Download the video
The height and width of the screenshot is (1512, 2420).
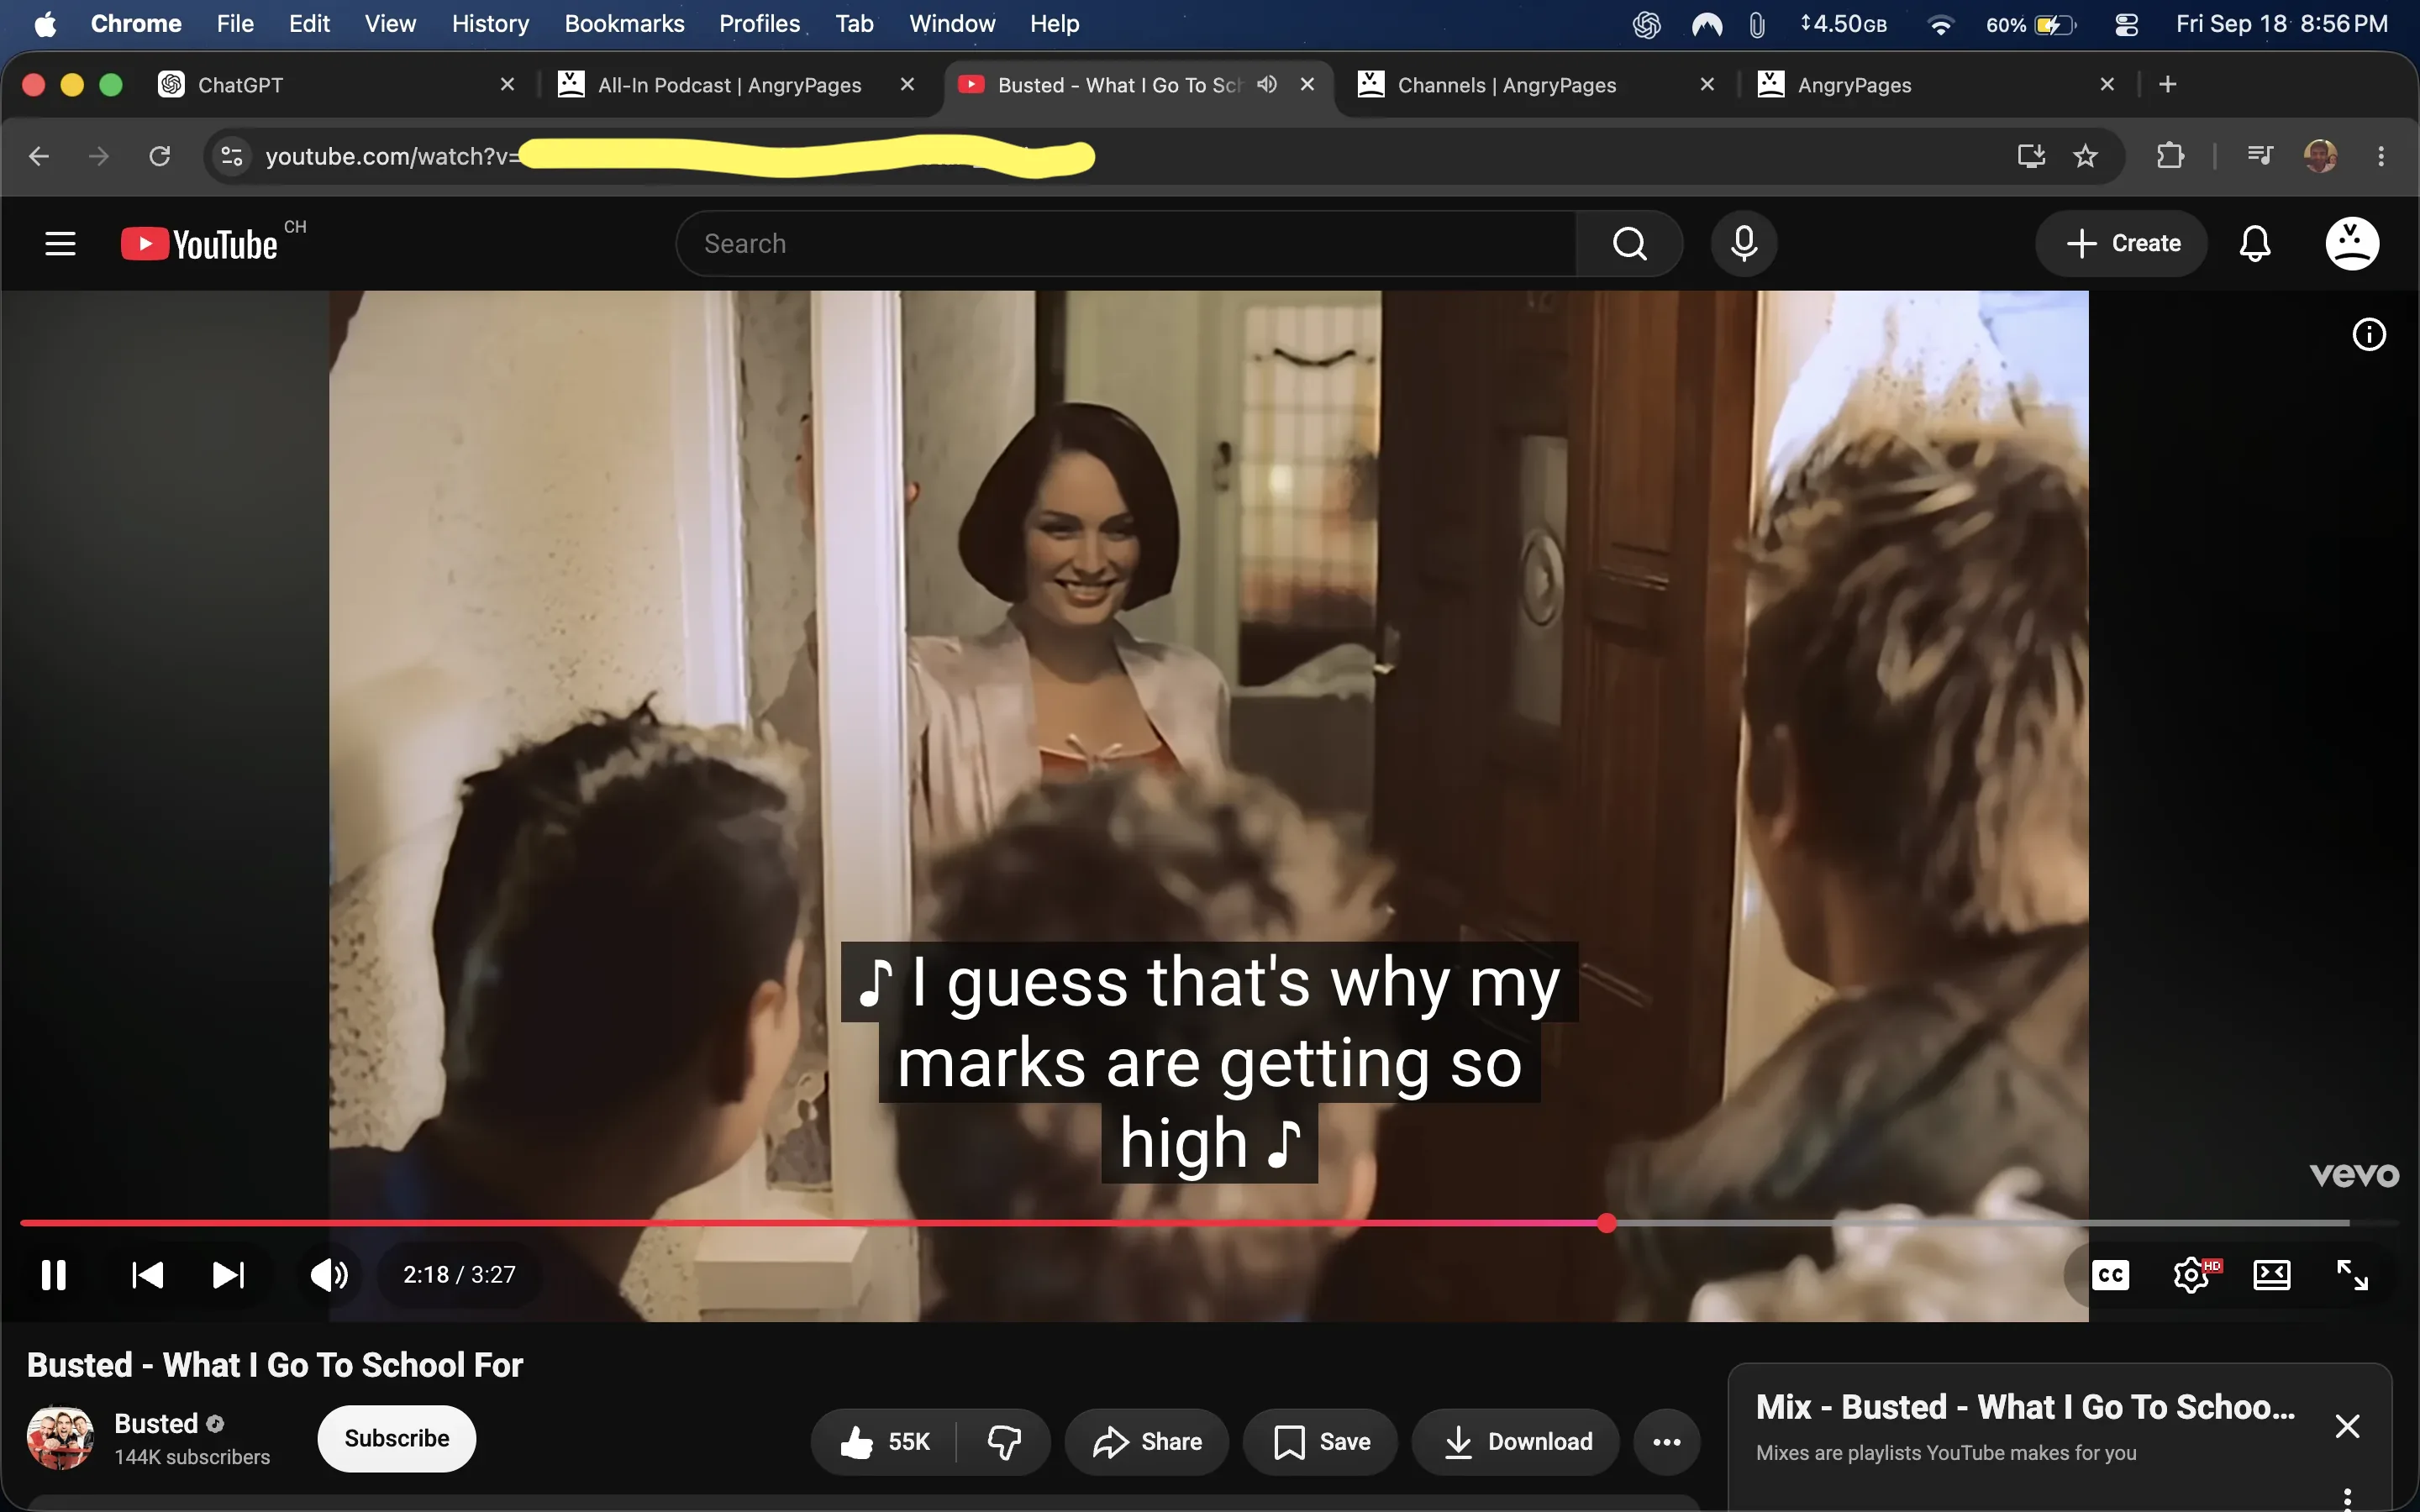1515,1441
